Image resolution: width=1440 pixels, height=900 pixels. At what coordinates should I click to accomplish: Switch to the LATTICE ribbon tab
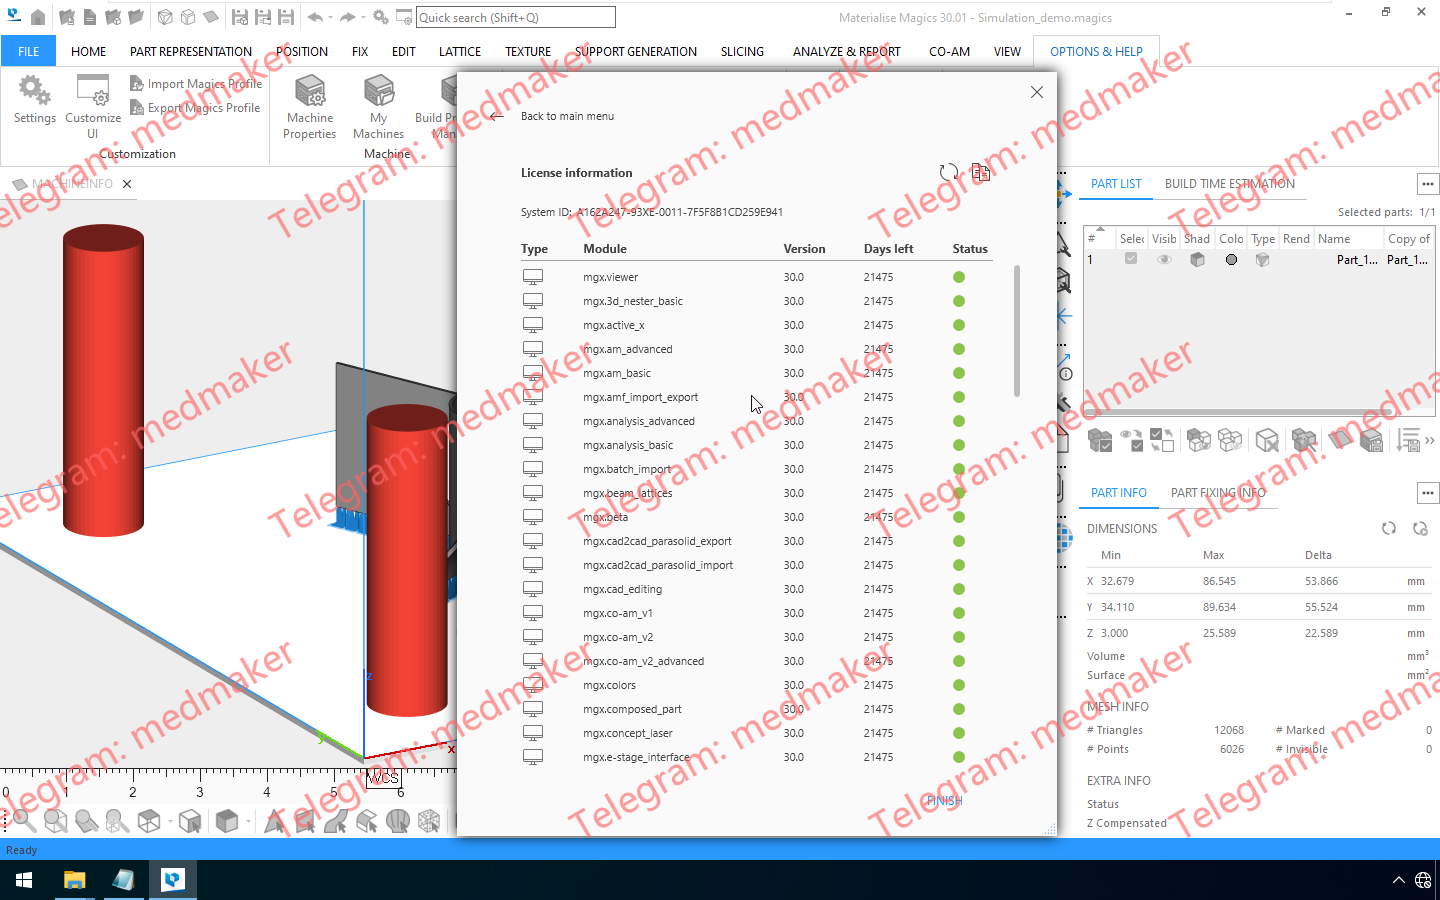(x=460, y=51)
